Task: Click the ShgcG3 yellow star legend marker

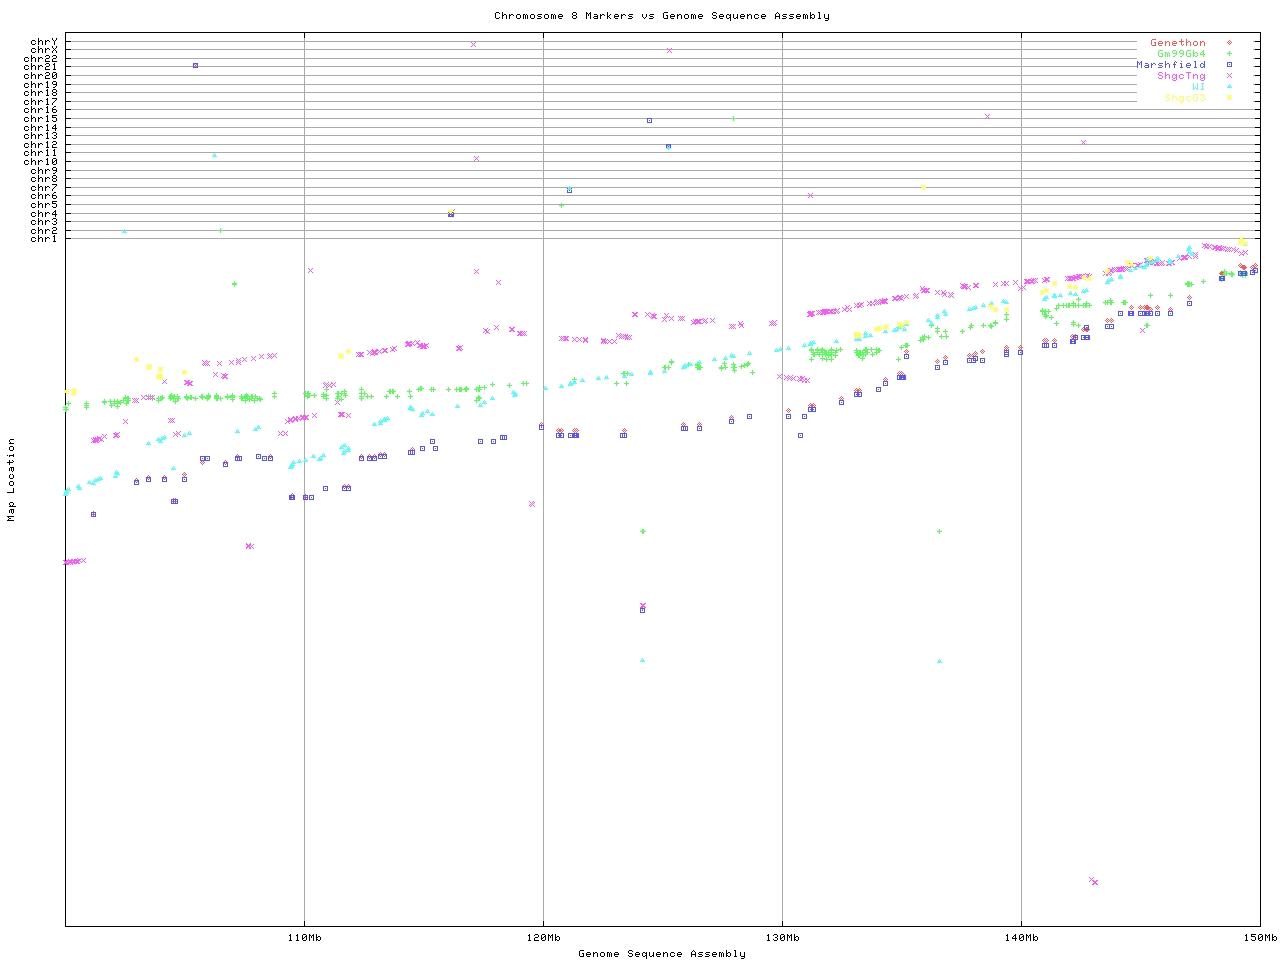Action: [x=1228, y=98]
